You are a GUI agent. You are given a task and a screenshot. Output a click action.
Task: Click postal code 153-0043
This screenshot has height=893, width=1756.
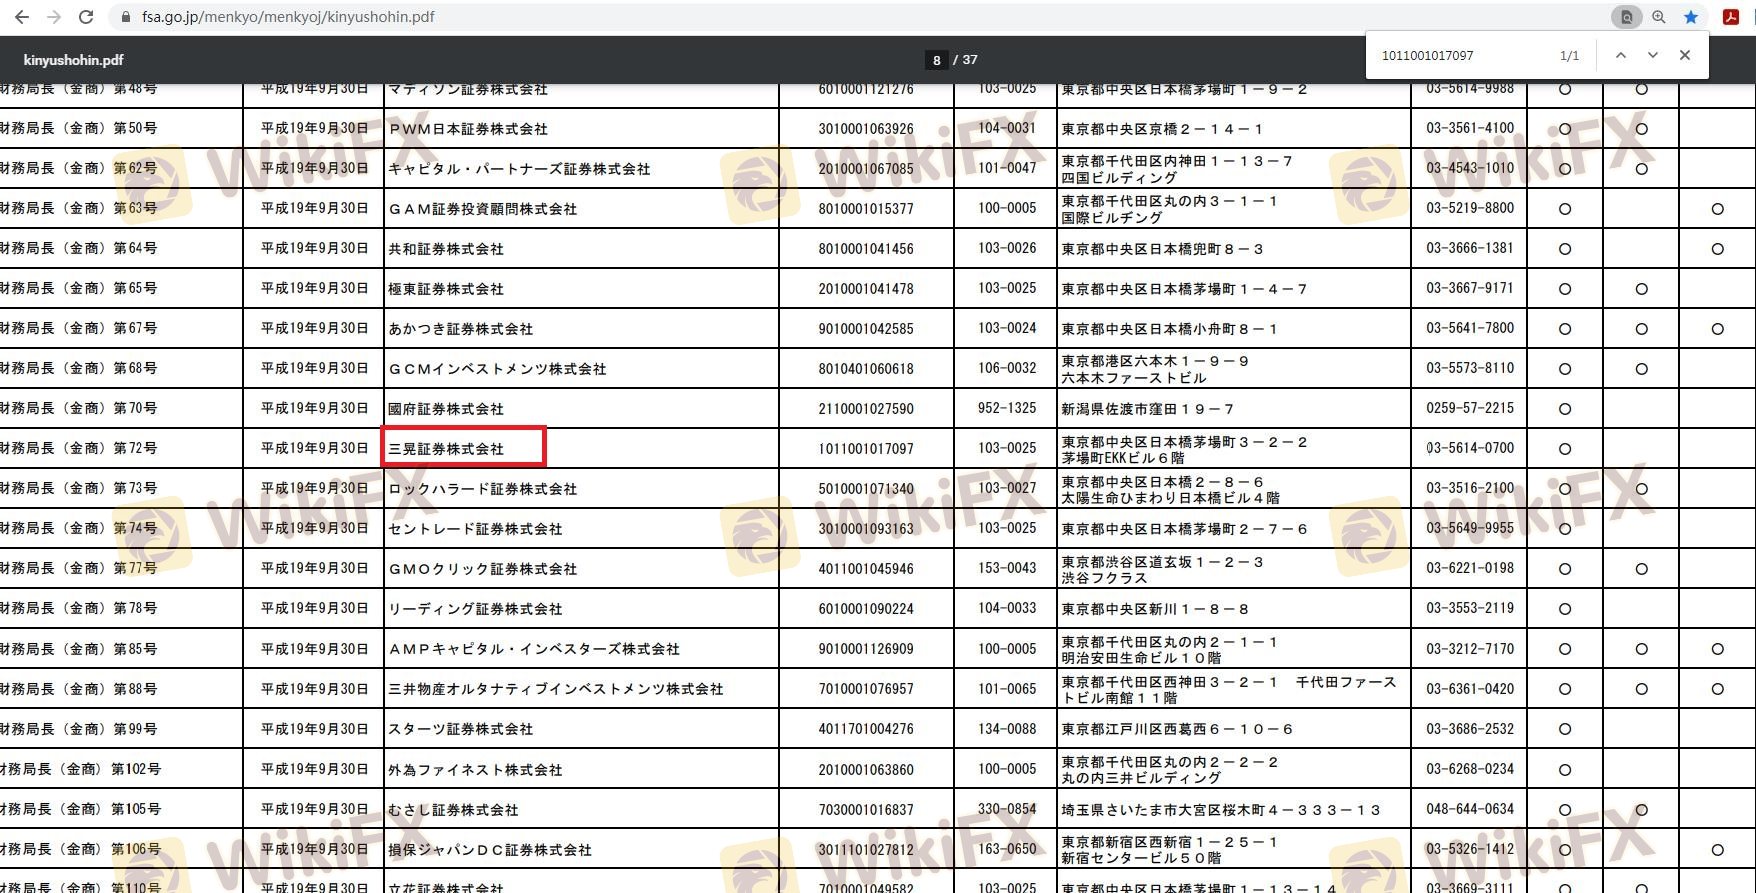1007,568
